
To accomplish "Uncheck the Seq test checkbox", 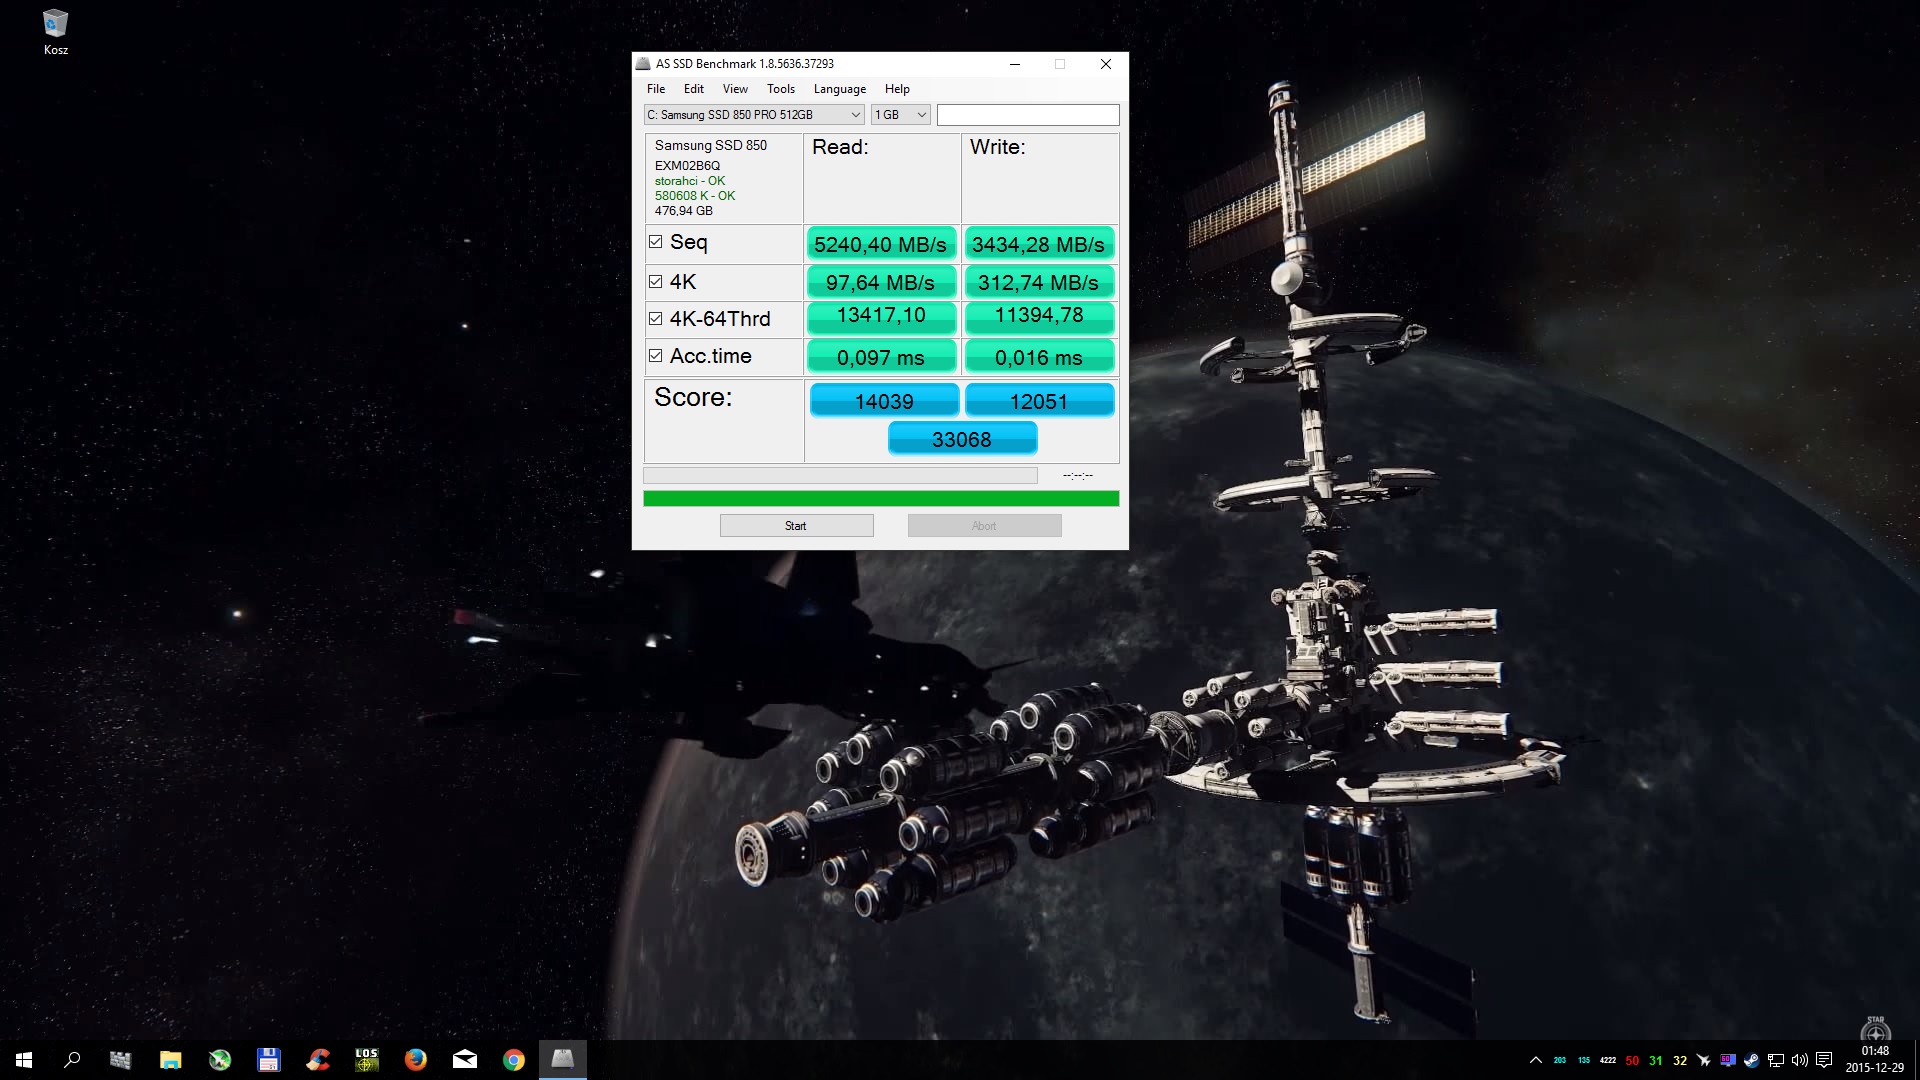I will point(656,242).
